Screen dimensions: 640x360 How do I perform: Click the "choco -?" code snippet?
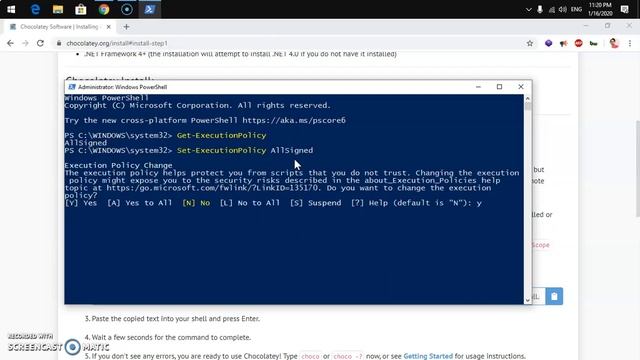(347, 356)
